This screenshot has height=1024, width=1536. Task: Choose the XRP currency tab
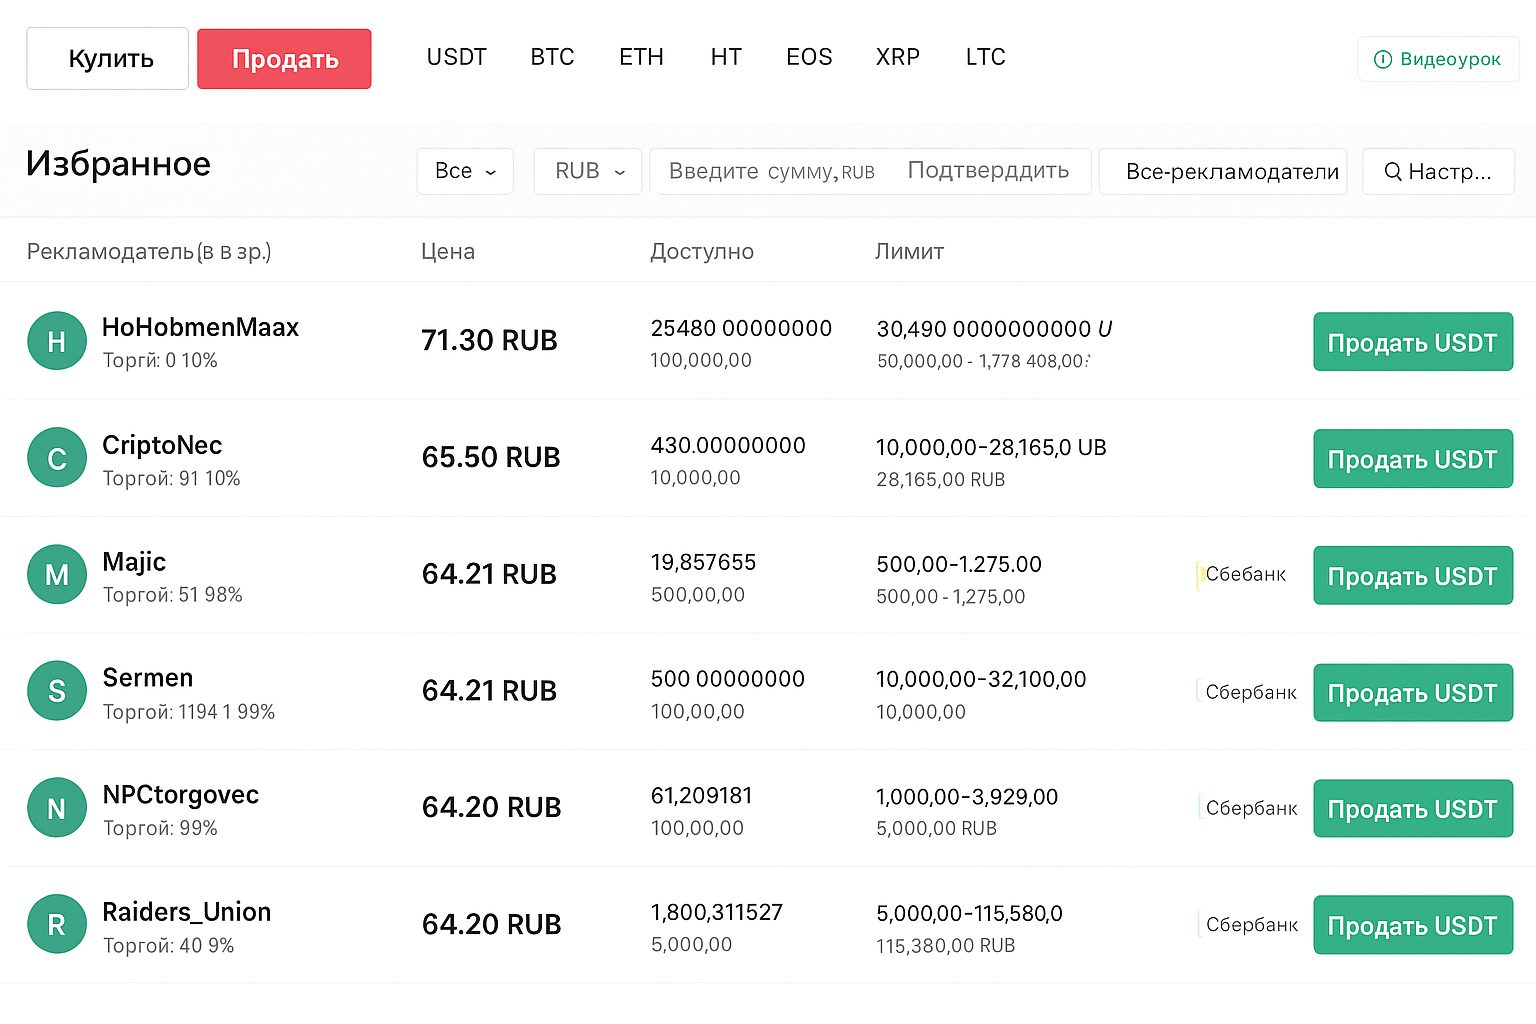897,57
